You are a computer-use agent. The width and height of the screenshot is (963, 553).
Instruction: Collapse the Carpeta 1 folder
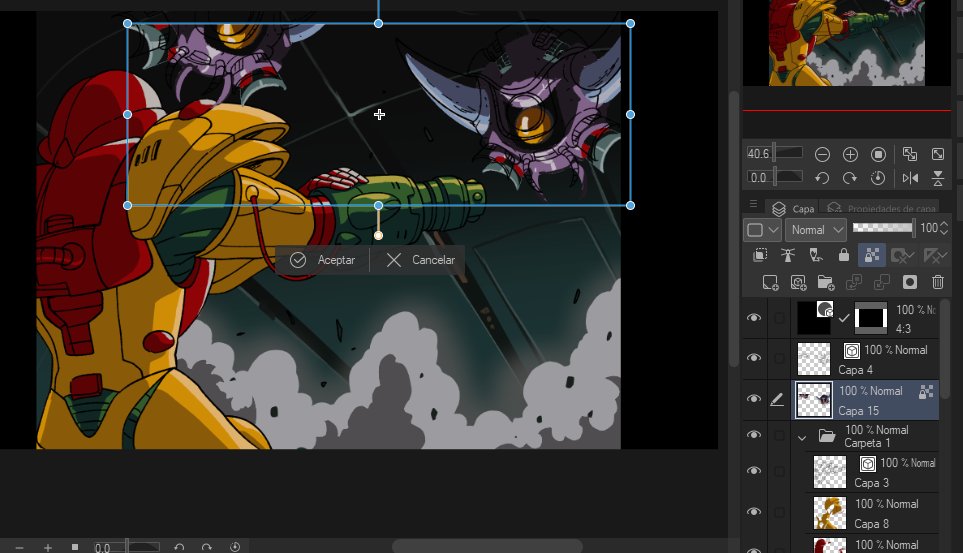click(x=801, y=437)
